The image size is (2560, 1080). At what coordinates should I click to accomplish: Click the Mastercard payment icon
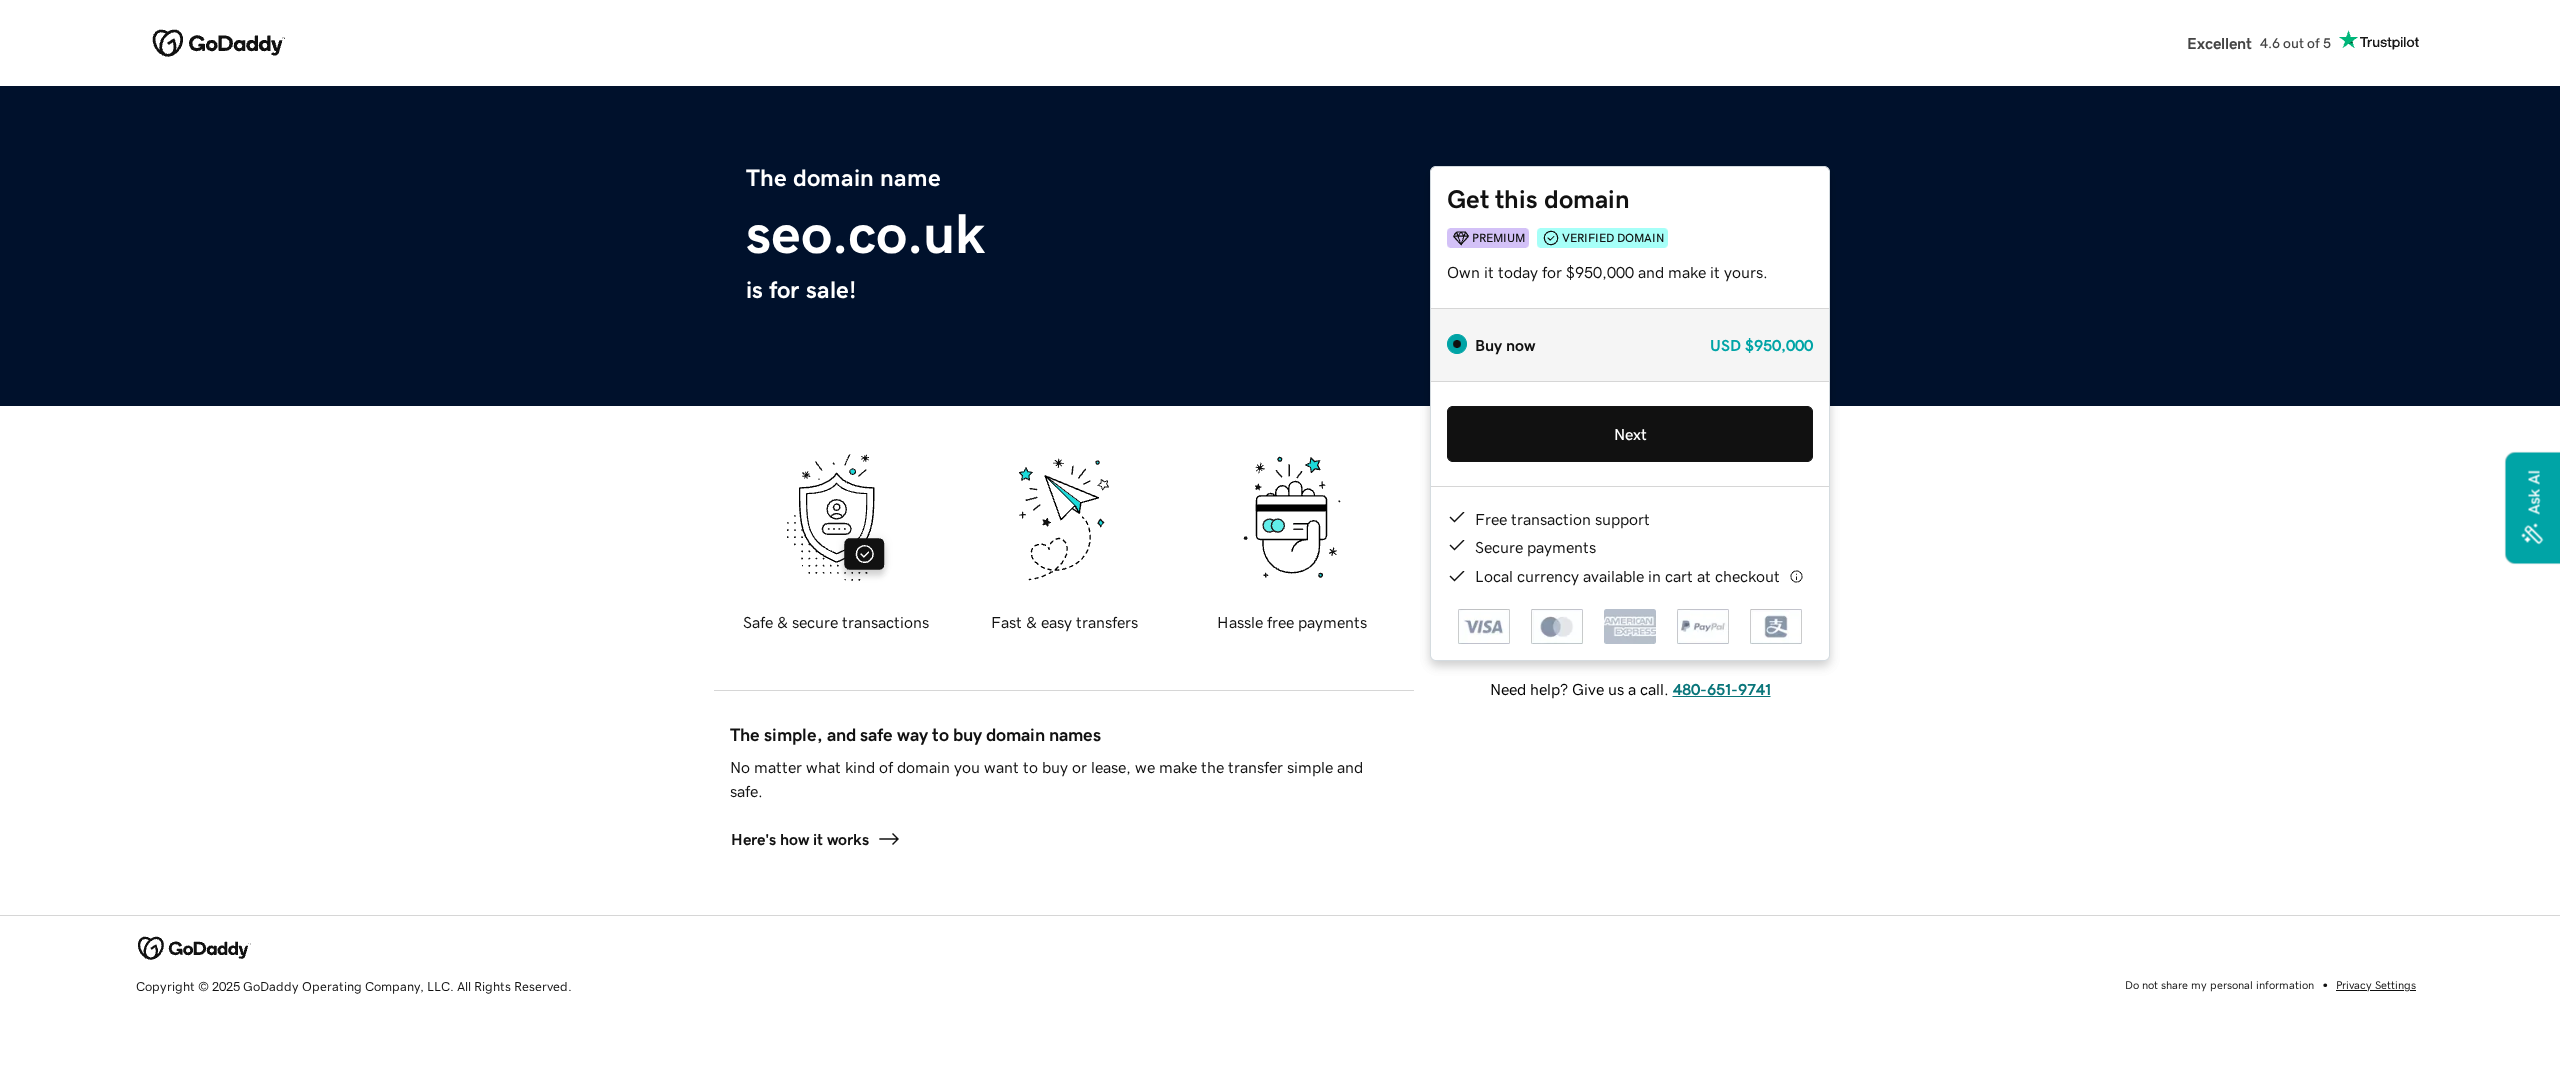(x=1556, y=626)
